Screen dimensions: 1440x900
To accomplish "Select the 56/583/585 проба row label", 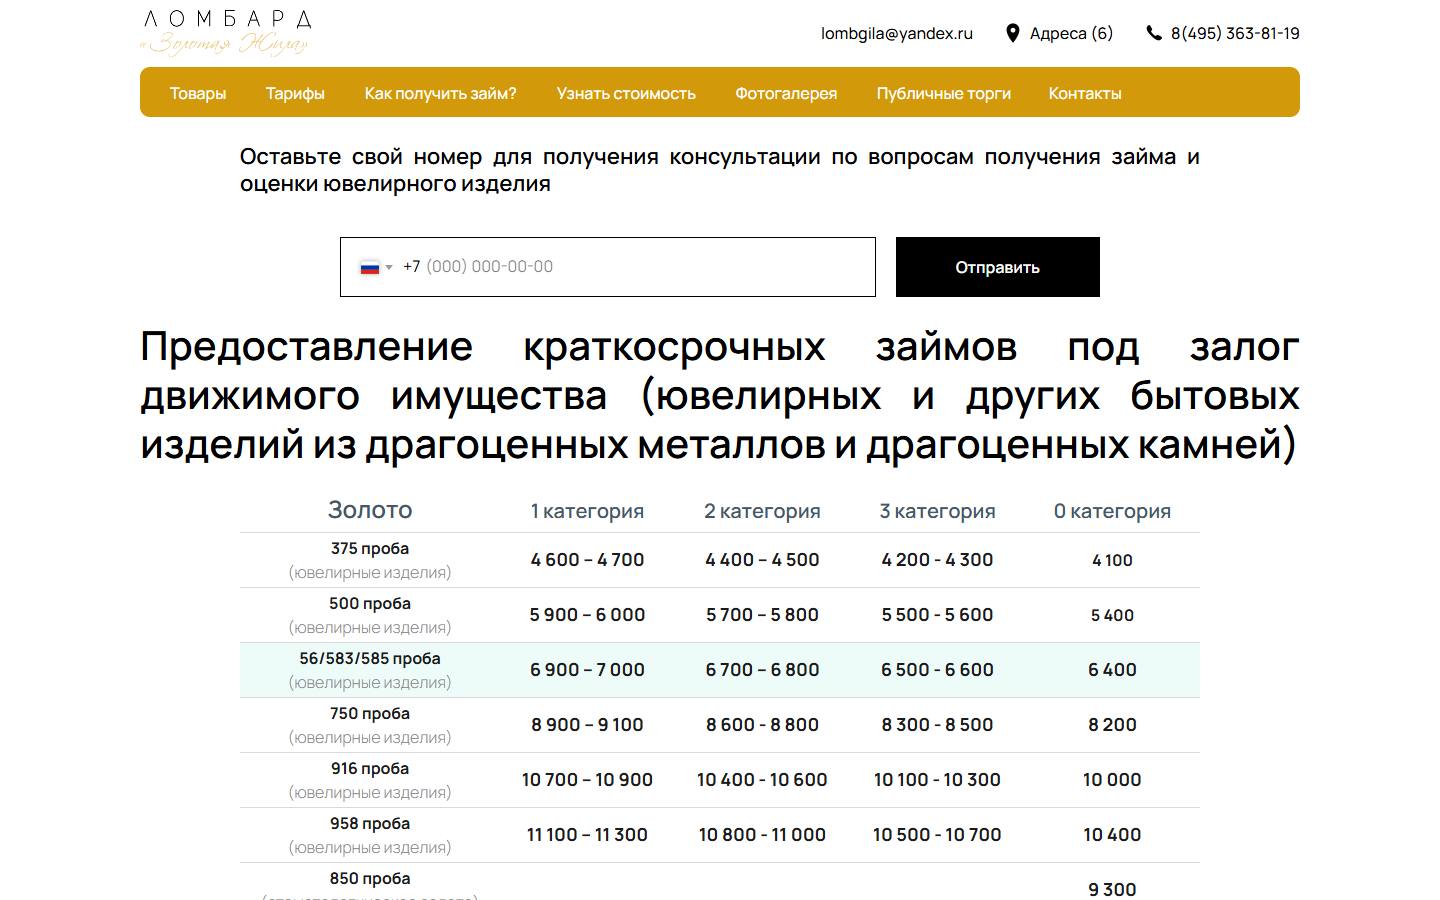I will click(370, 658).
